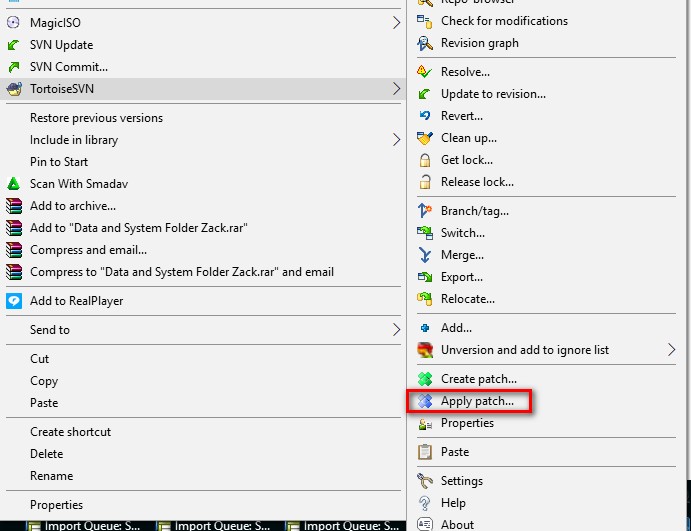This screenshot has height=531, width=691.
Task: Select Rename from context menu
Action: point(52,476)
